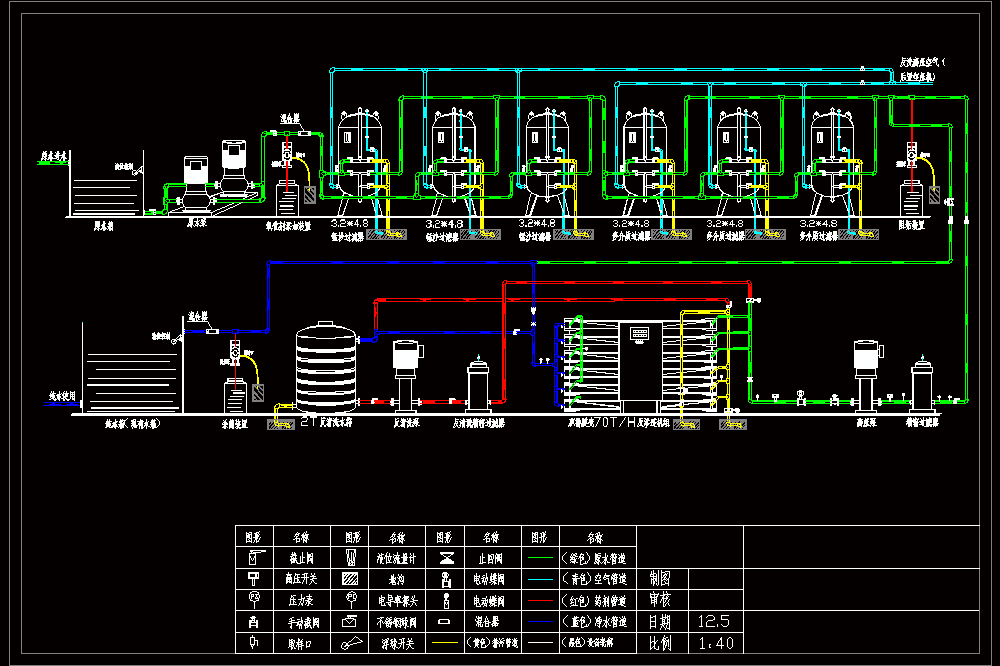Select the 电导率探头 conductivity probe symbol
This screenshot has width=1000, height=666.
(350, 600)
